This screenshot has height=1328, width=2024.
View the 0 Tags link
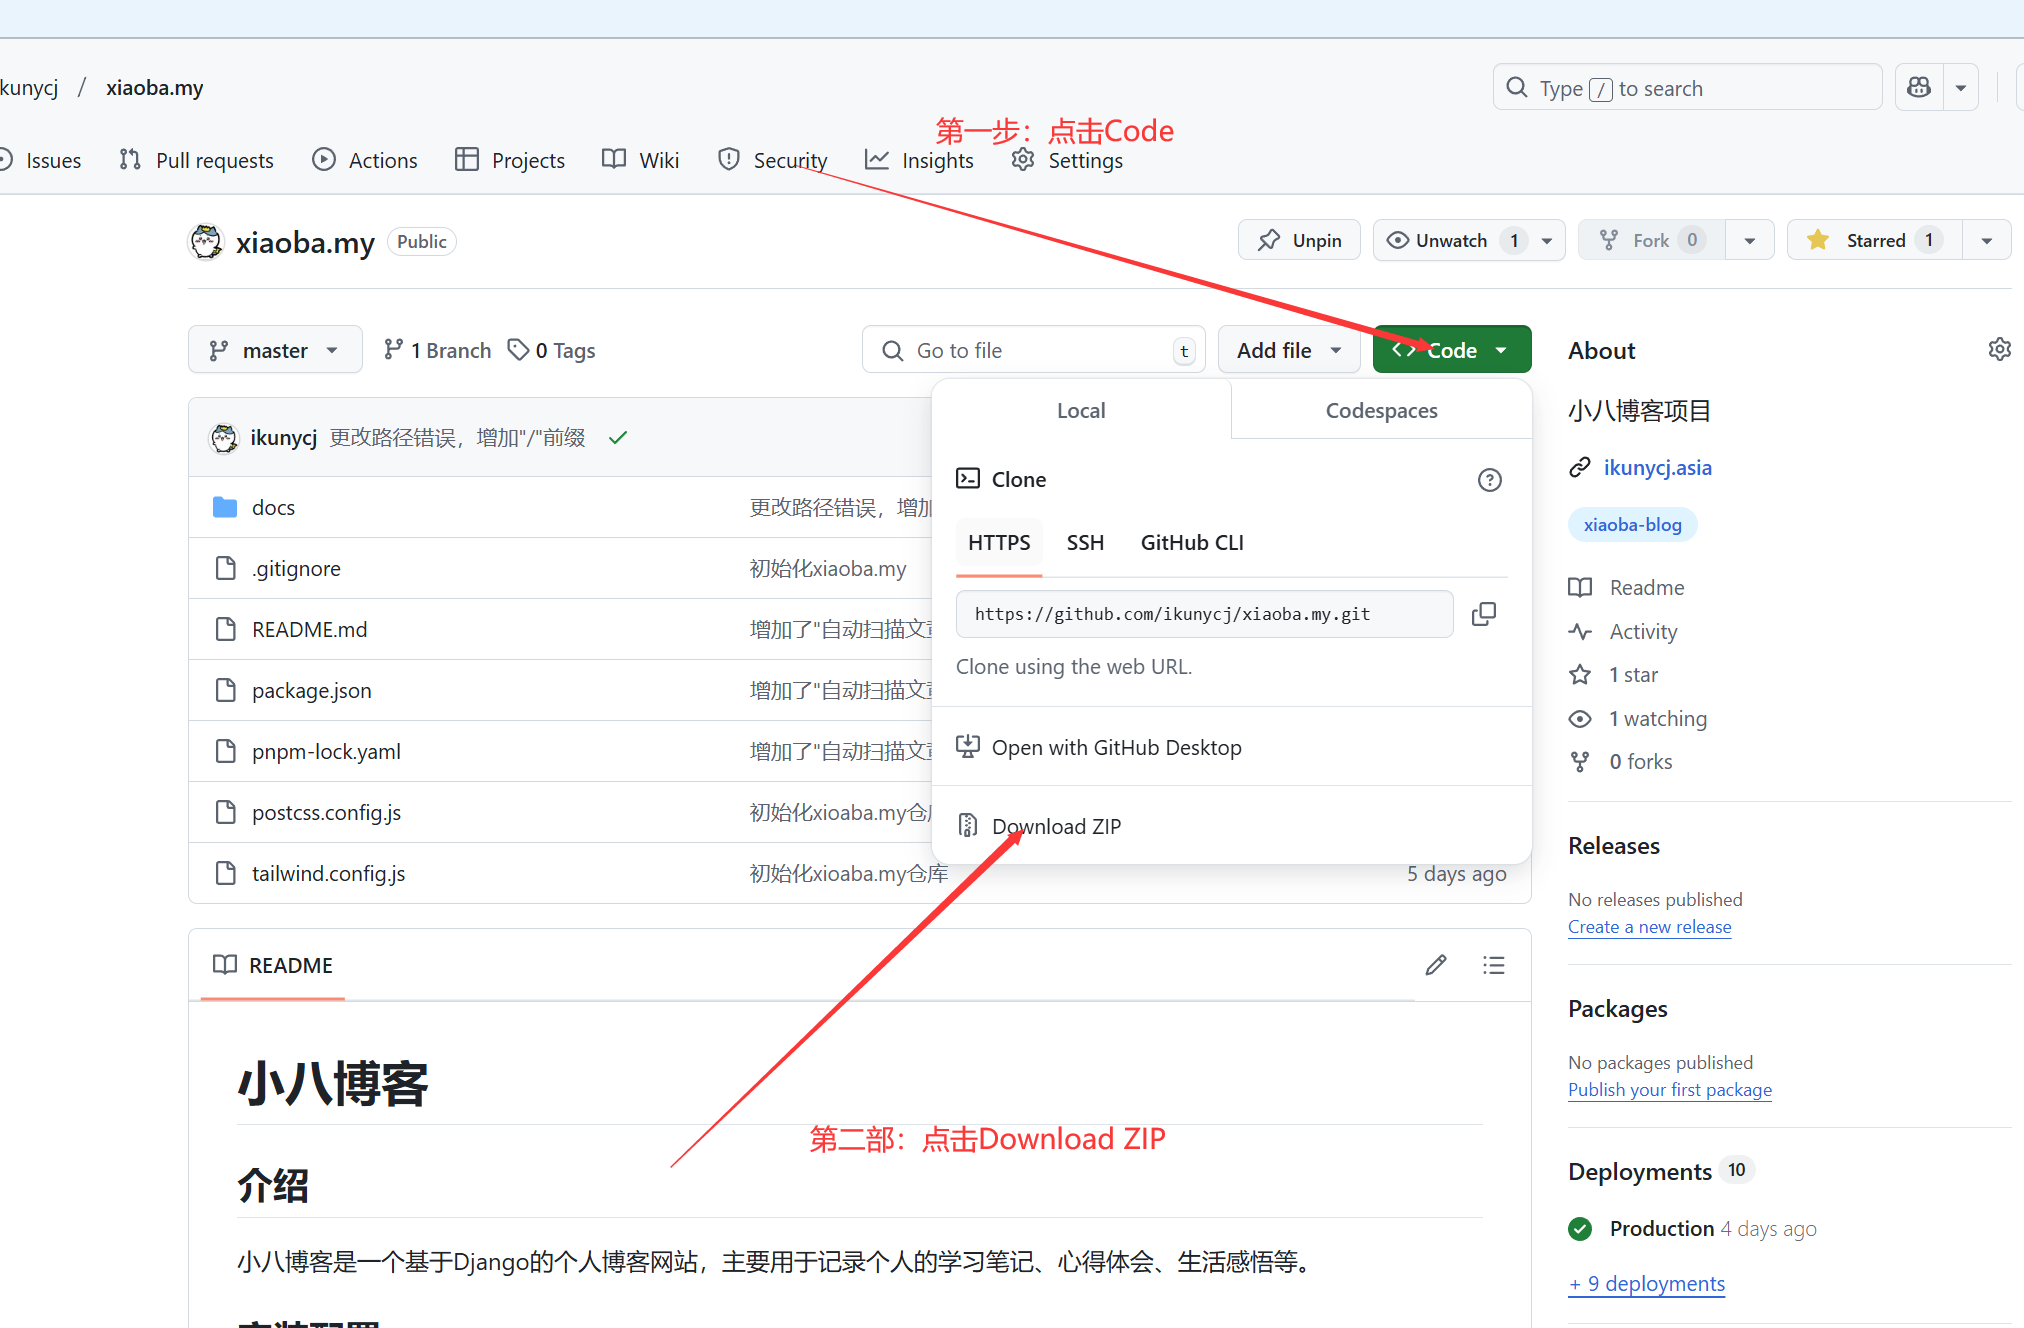(551, 350)
